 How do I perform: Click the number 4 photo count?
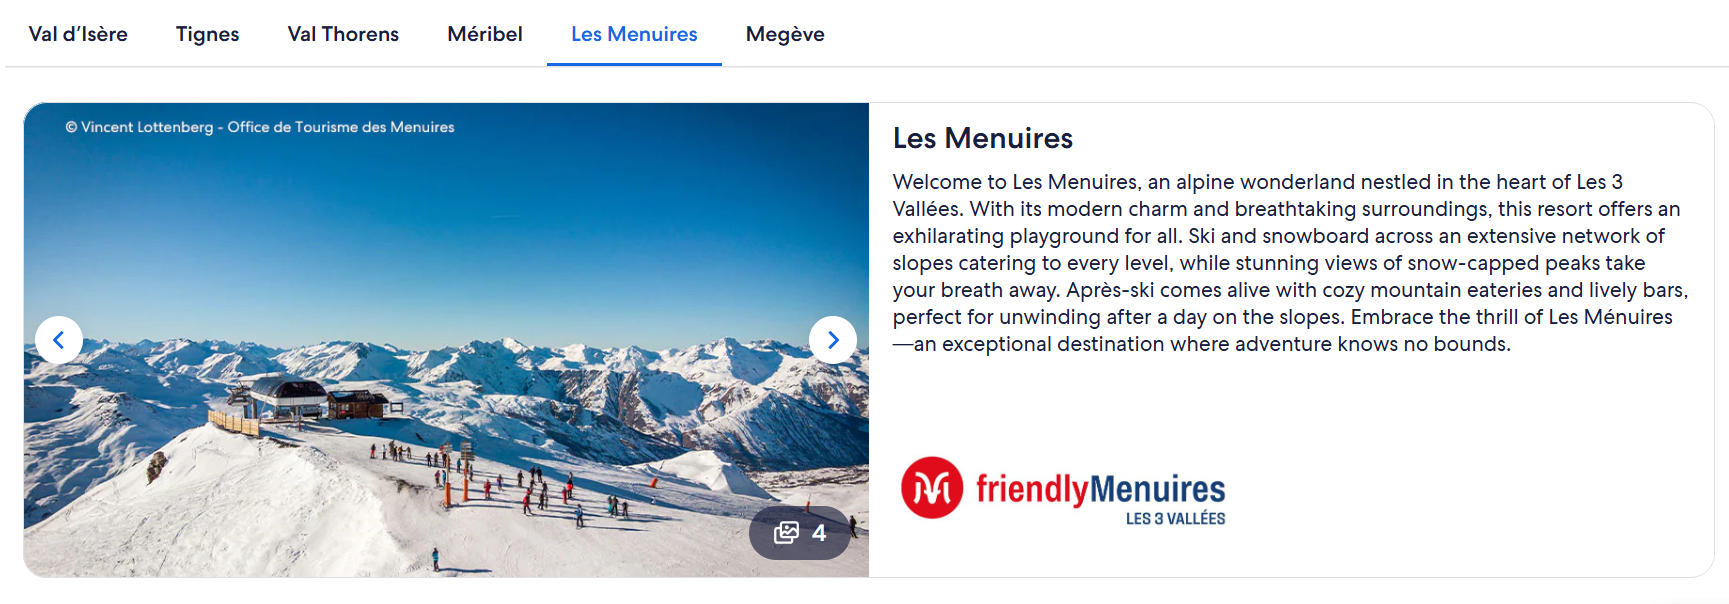point(819,533)
